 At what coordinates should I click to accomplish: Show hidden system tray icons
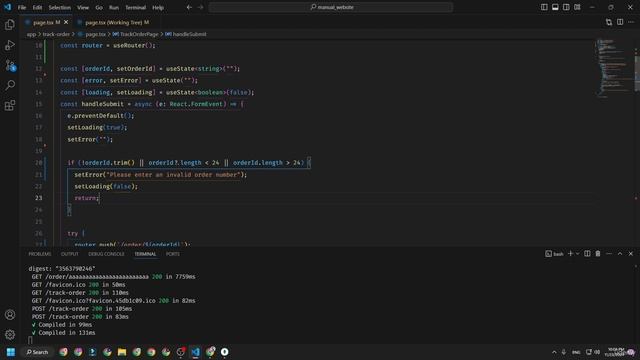point(554,352)
